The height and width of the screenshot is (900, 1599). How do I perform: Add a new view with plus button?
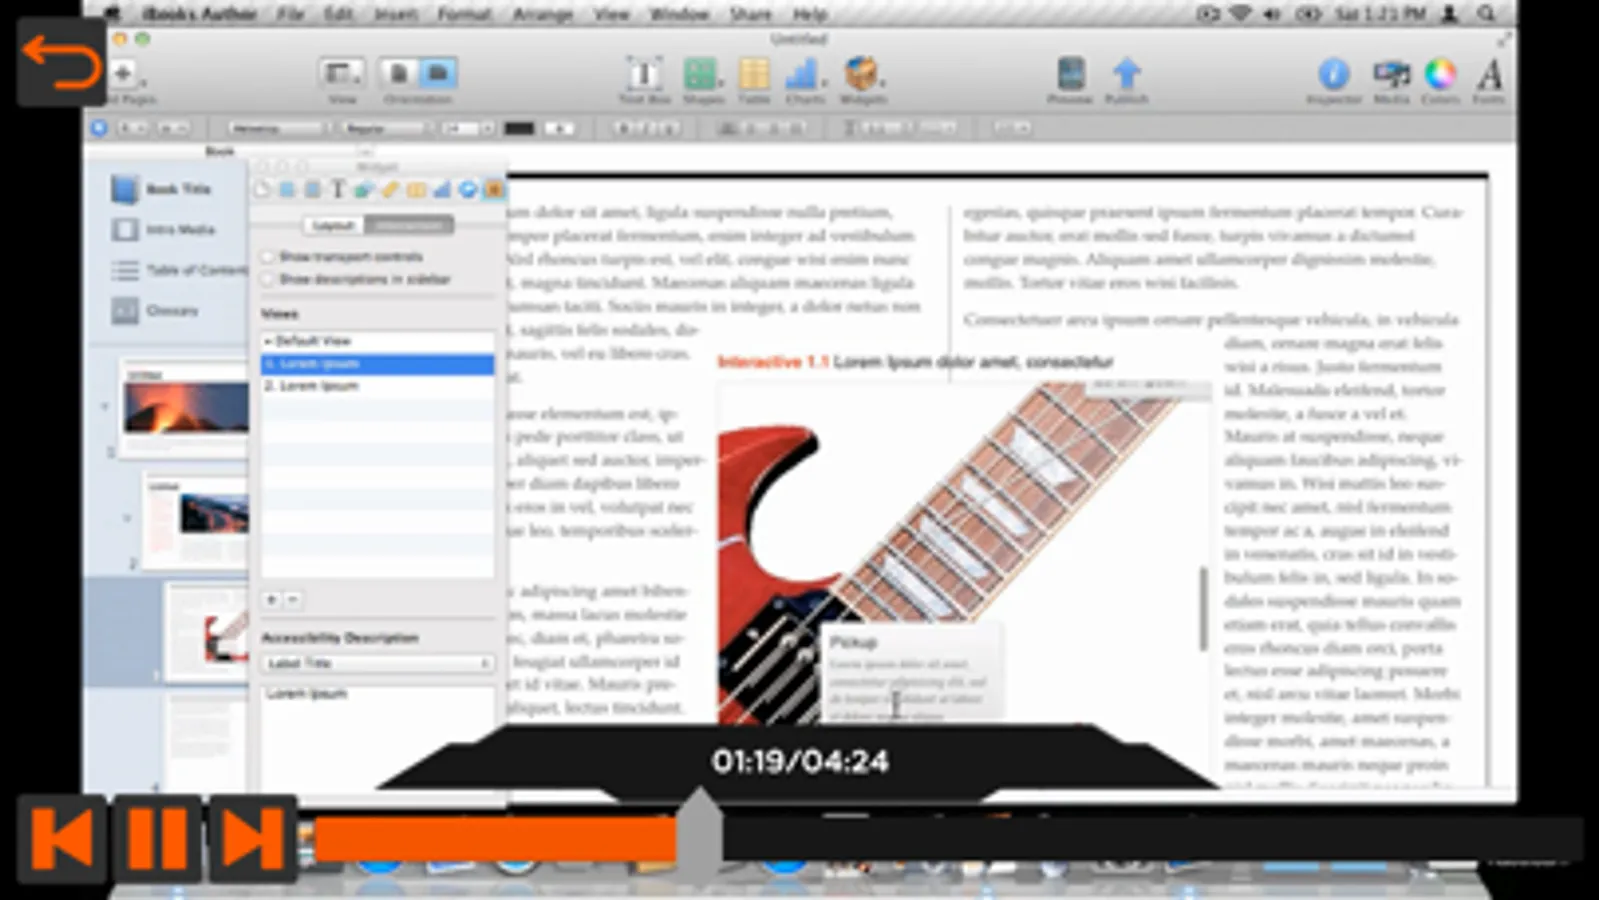271,600
